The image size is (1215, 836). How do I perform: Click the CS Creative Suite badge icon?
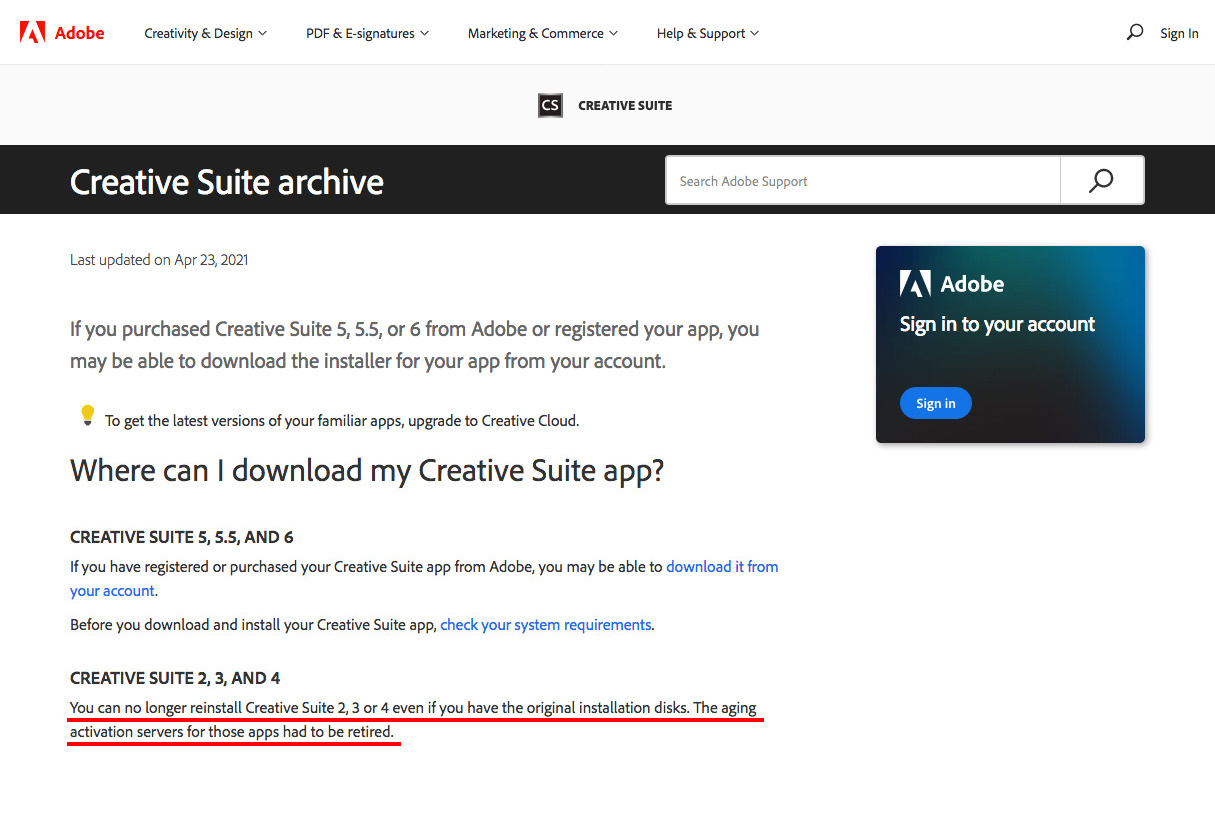pos(550,105)
